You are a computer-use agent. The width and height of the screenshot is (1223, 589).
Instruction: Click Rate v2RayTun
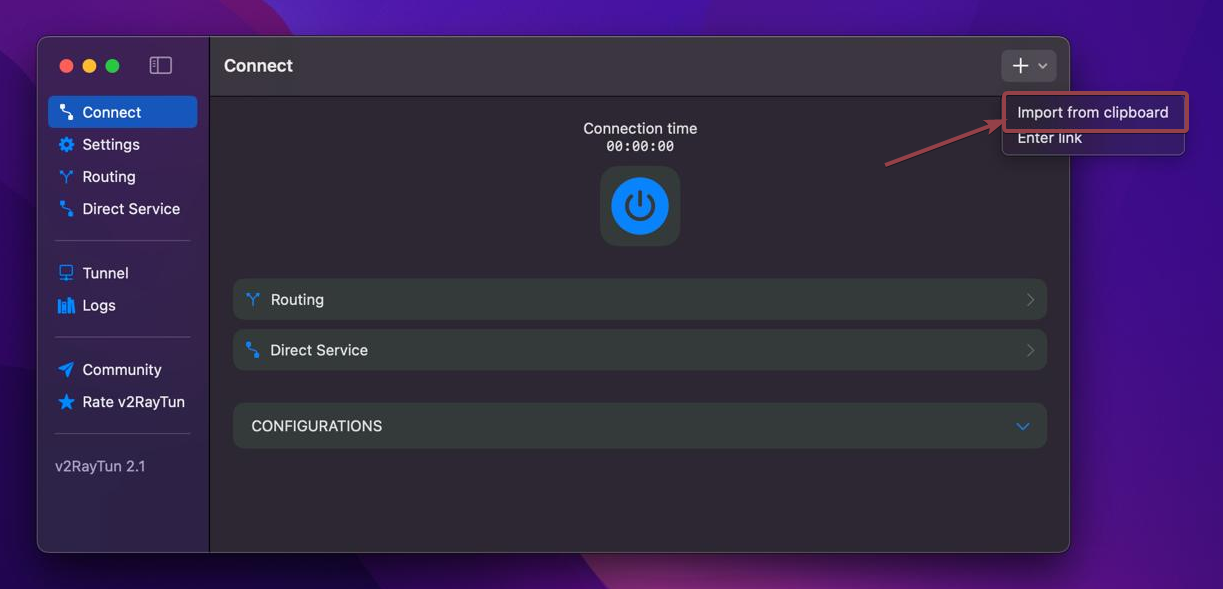click(x=133, y=401)
